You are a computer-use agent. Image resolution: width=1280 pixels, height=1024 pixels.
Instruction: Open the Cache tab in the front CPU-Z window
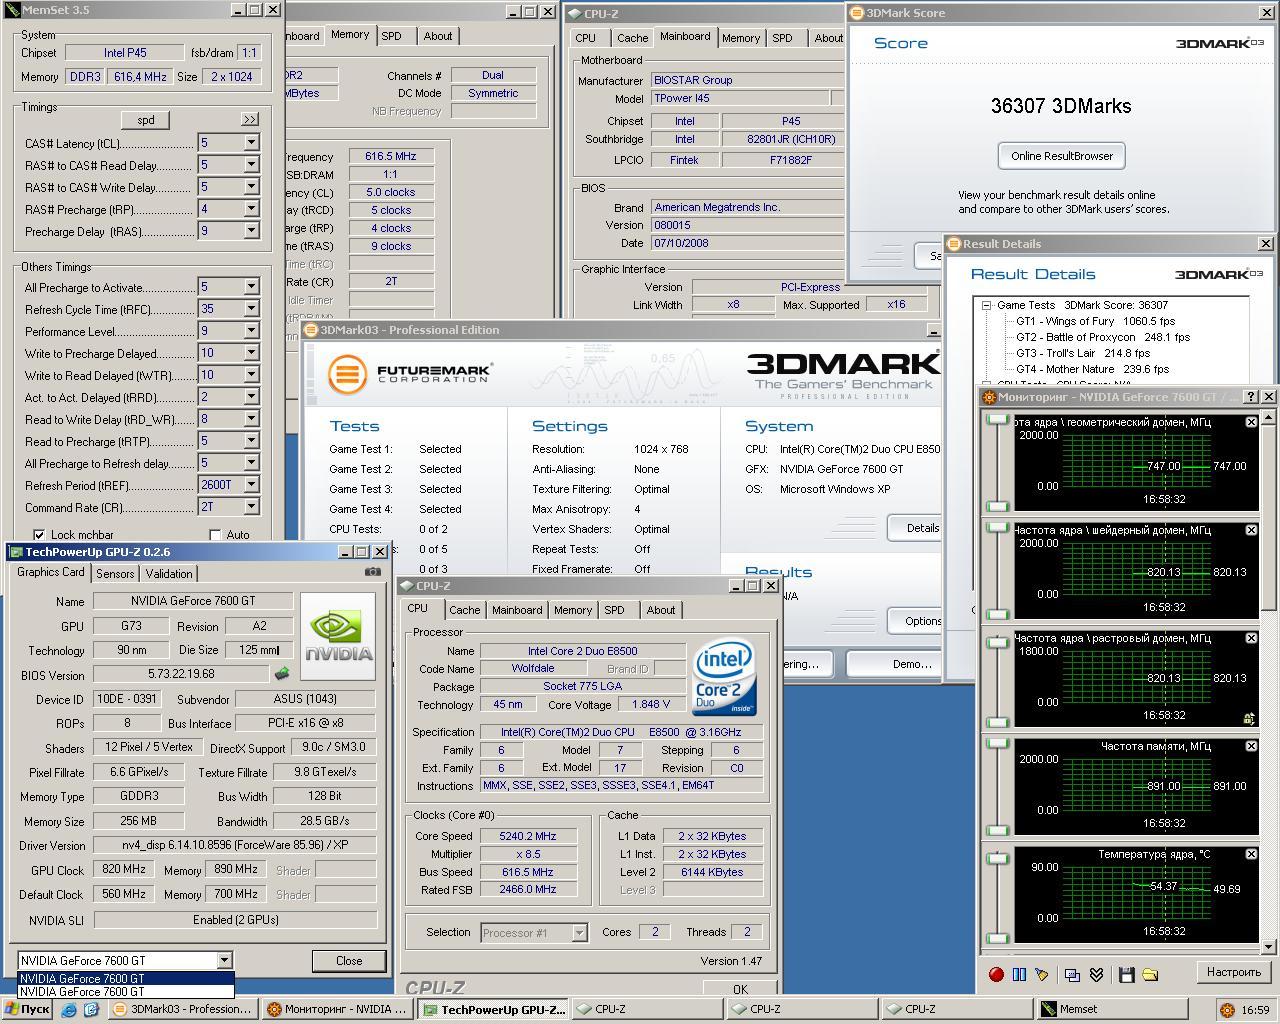pos(464,610)
